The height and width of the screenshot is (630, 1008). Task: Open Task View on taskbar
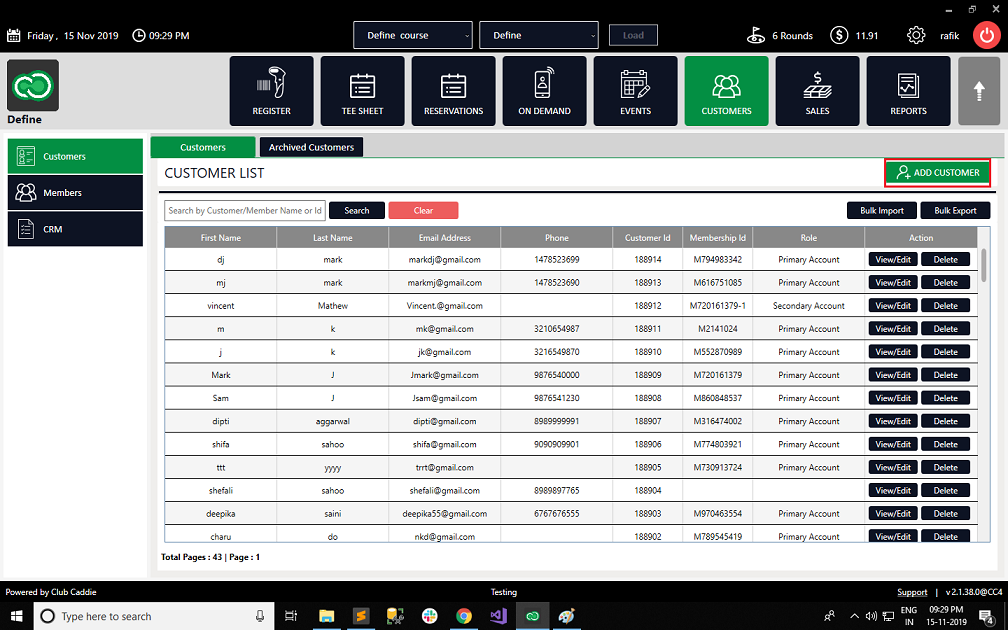pyautogui.click(x=291, y=616)
